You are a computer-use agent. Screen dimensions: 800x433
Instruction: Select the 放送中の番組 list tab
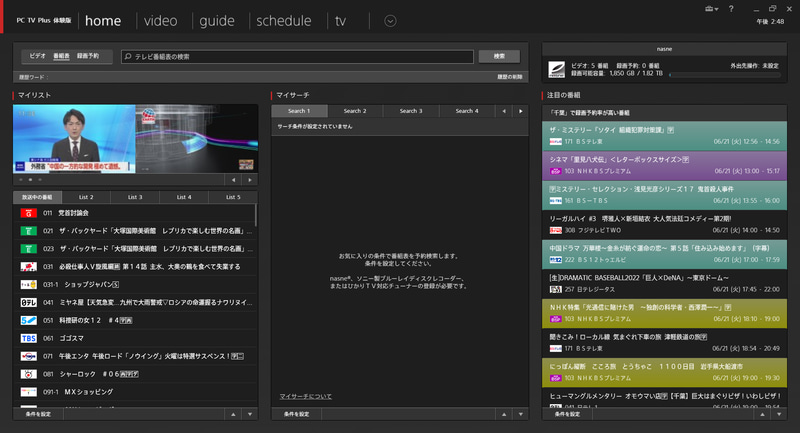[37, 197]
